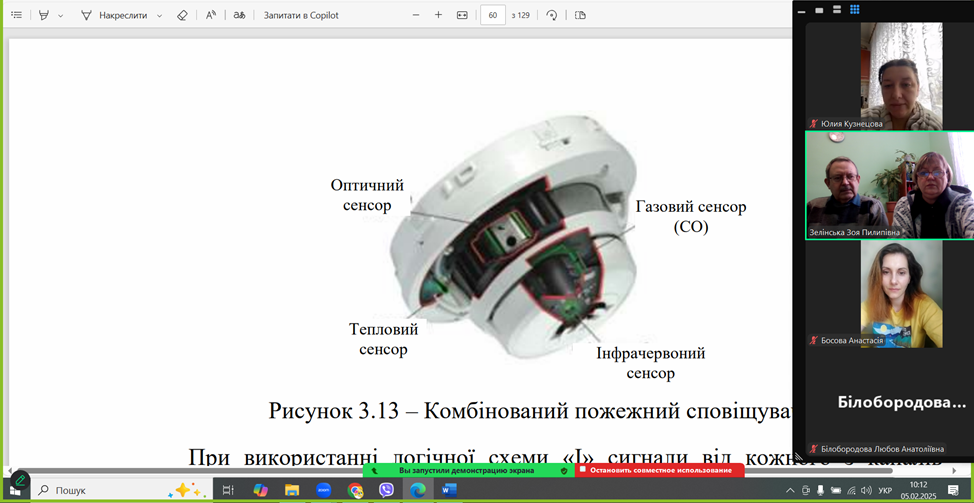Expand the highlighter options dropdown
This screenshot has width=974, height=503.
tap(61, 16)
